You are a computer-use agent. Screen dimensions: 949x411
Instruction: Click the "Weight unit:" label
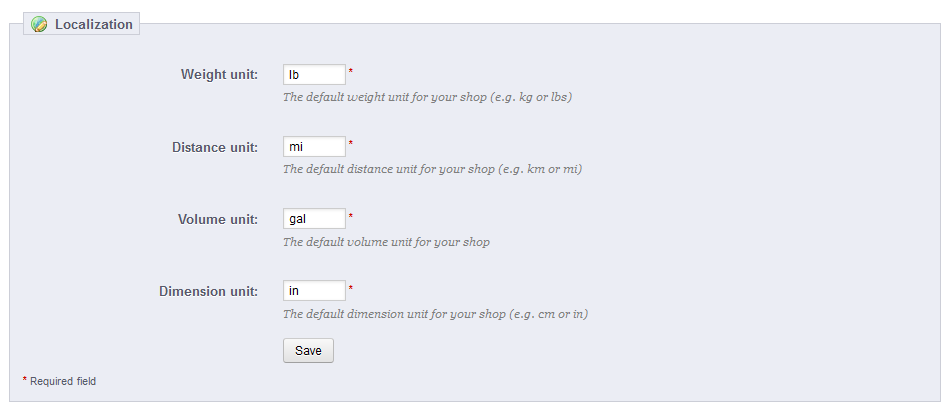(219, 75)
